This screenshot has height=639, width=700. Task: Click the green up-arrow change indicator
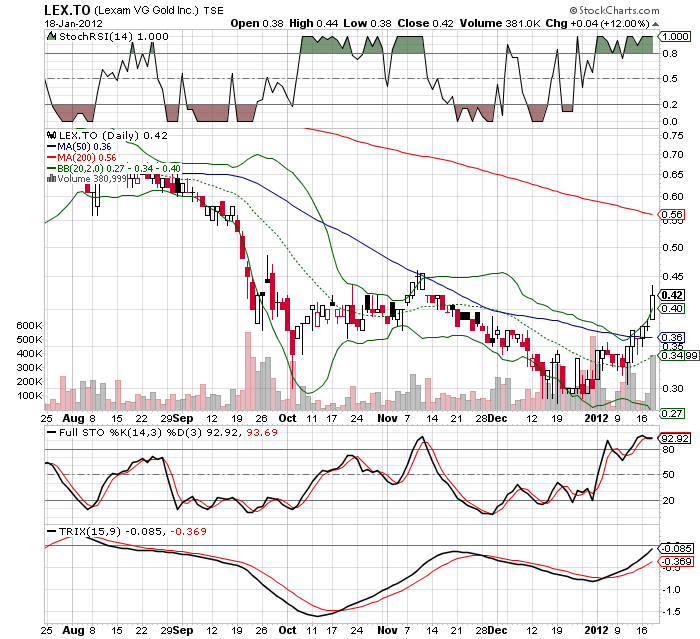(655, 24)
